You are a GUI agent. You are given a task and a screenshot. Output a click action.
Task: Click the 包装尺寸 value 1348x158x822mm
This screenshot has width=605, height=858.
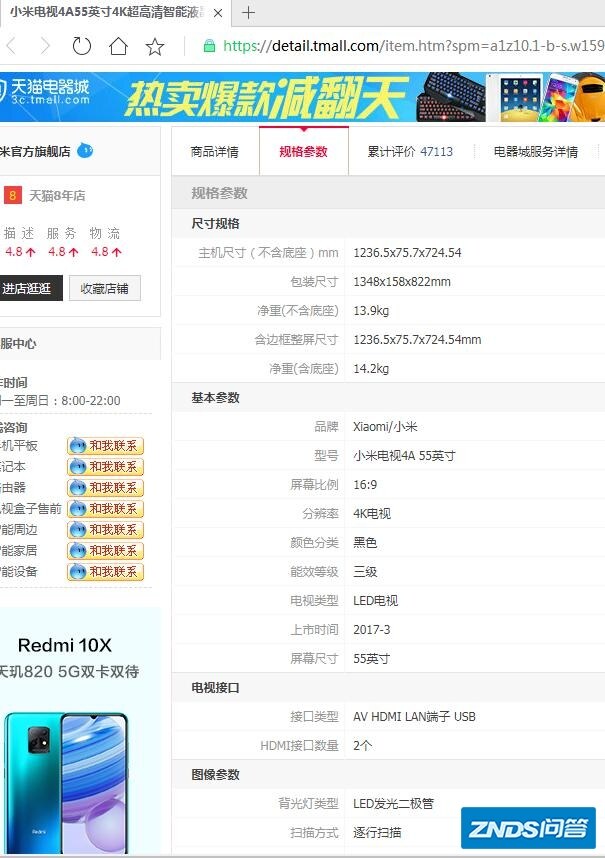pos(402,282)
